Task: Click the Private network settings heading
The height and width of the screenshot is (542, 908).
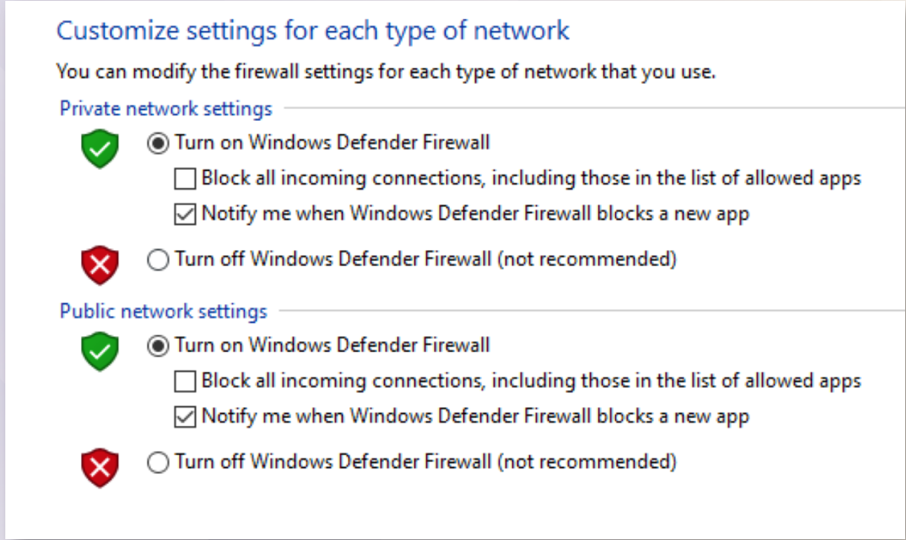Action: coord(166,109)
